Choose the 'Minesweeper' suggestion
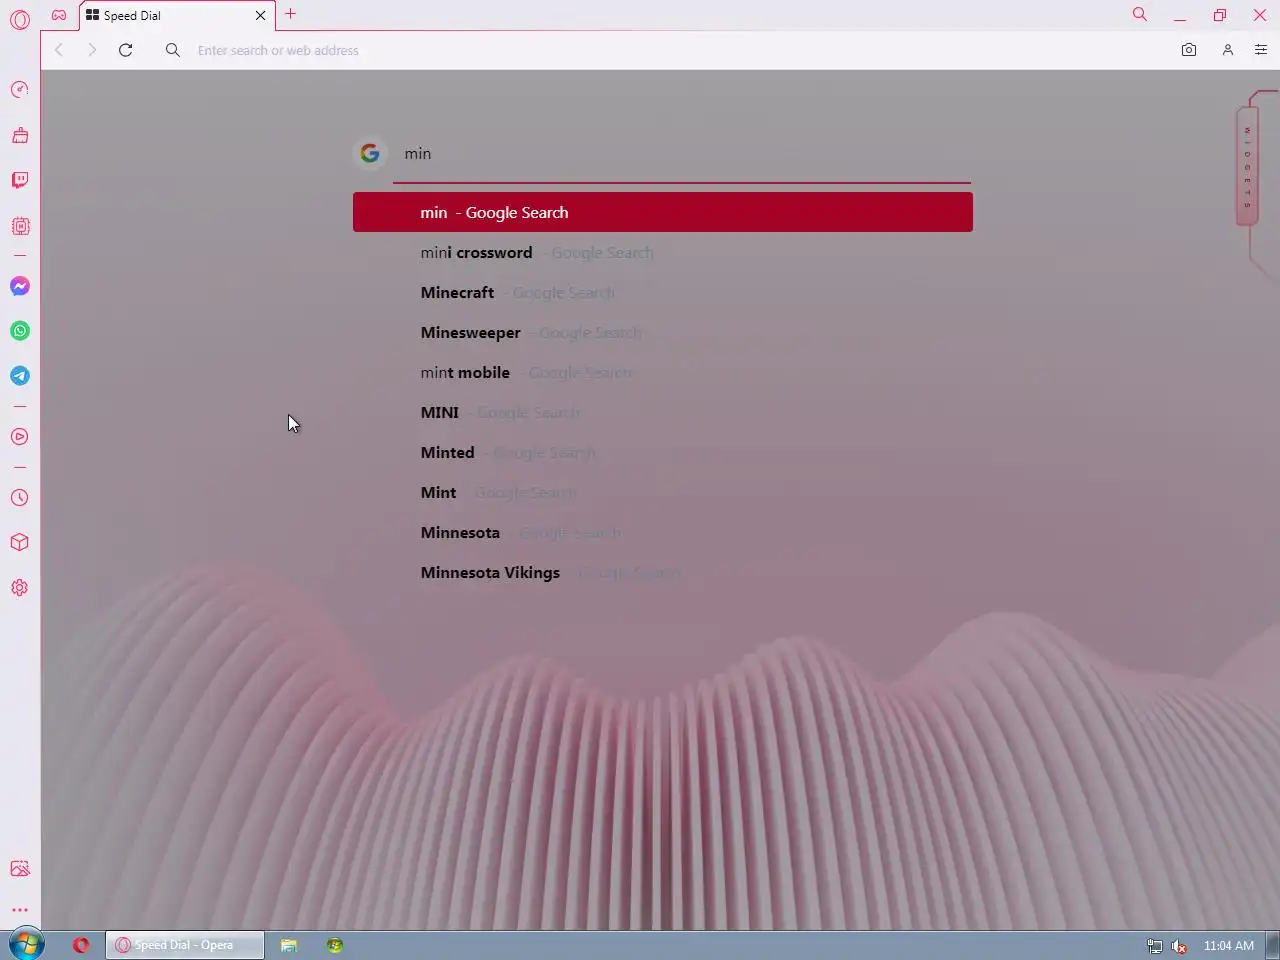Viewport: 1280px width, 960px height. (x=663, y=332)
